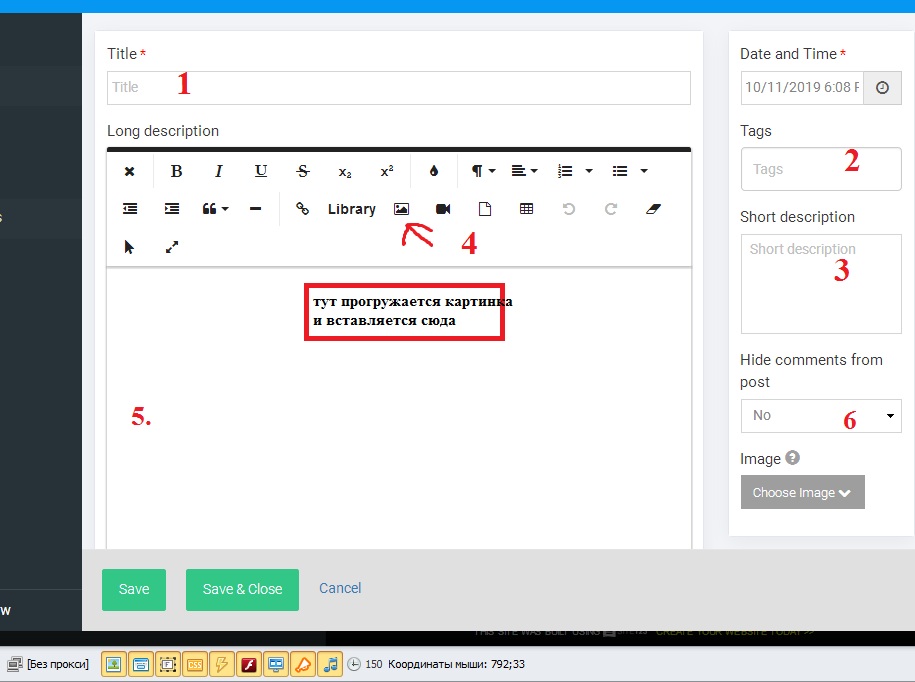Insert a table with the grid icon
The width and height of the screenshot is (915, 682).
[526, 209]
